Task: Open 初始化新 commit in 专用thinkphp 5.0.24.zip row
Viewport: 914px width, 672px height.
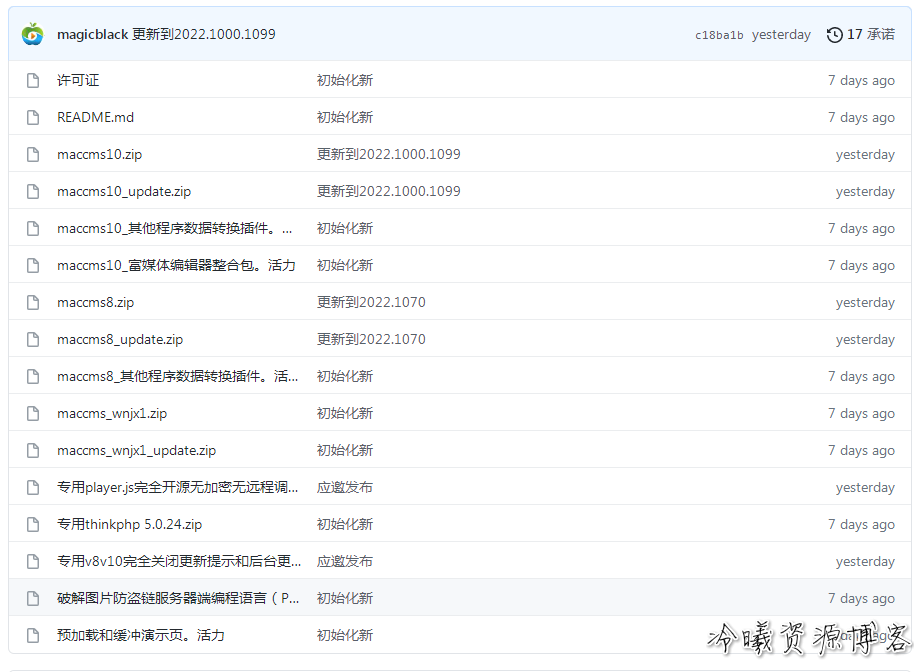Action: coord(344,525)
